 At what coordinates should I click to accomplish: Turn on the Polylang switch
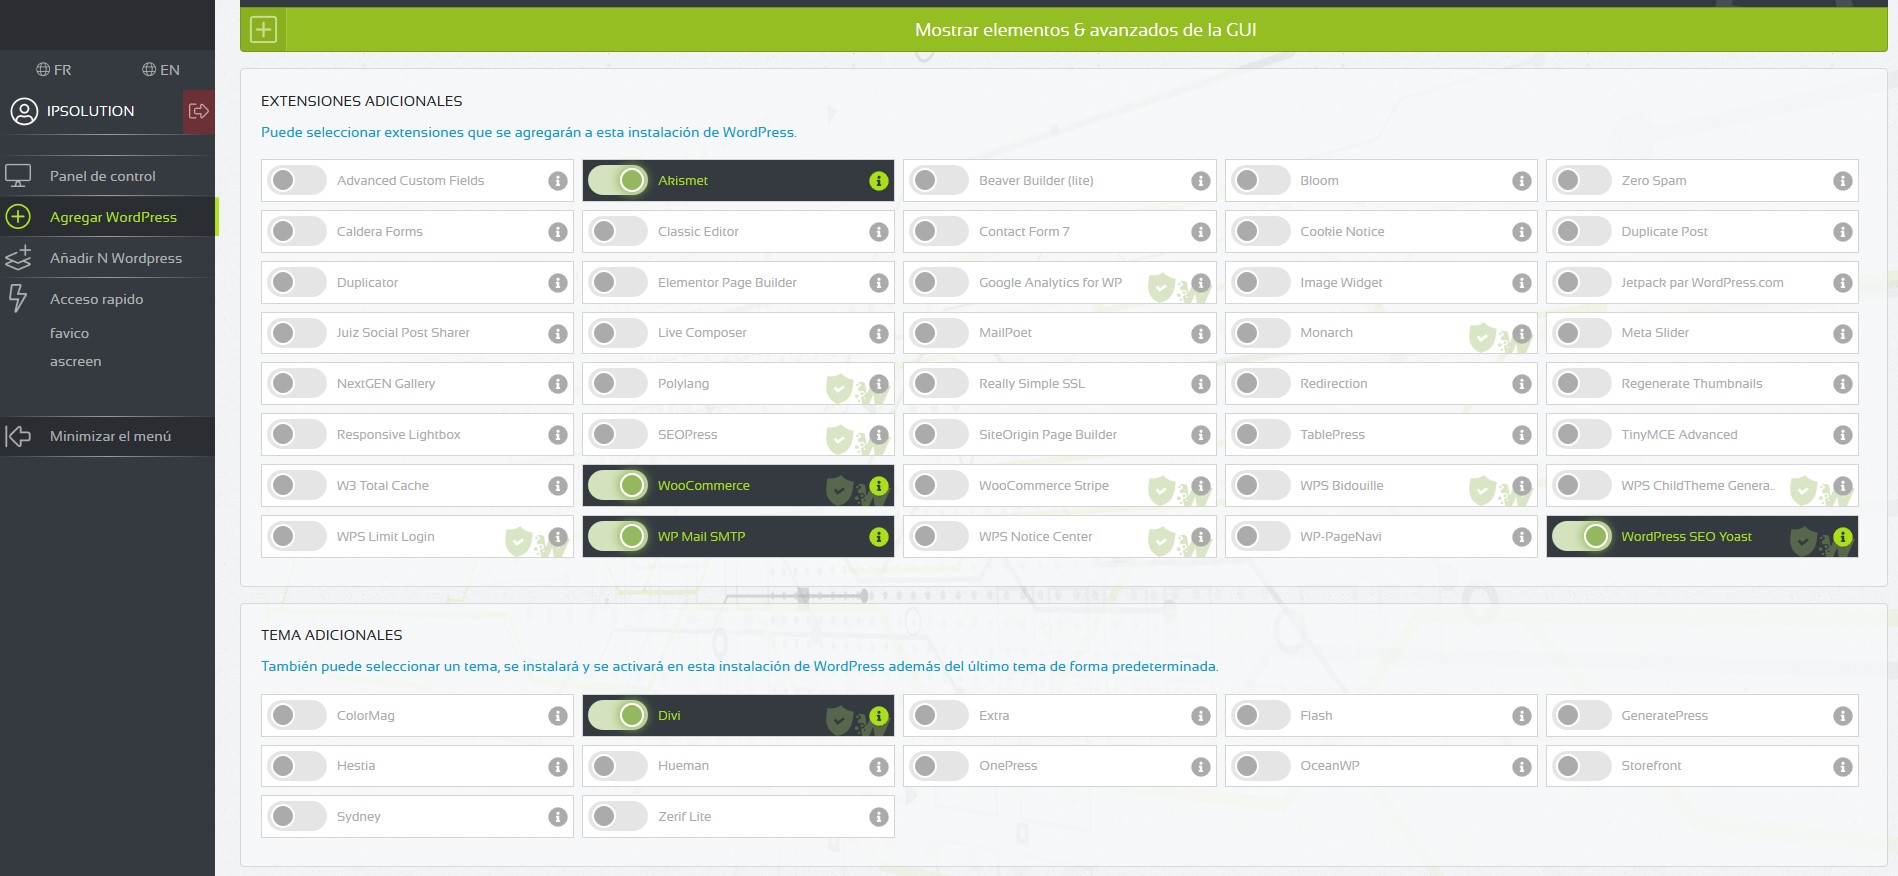pos(618,383)
